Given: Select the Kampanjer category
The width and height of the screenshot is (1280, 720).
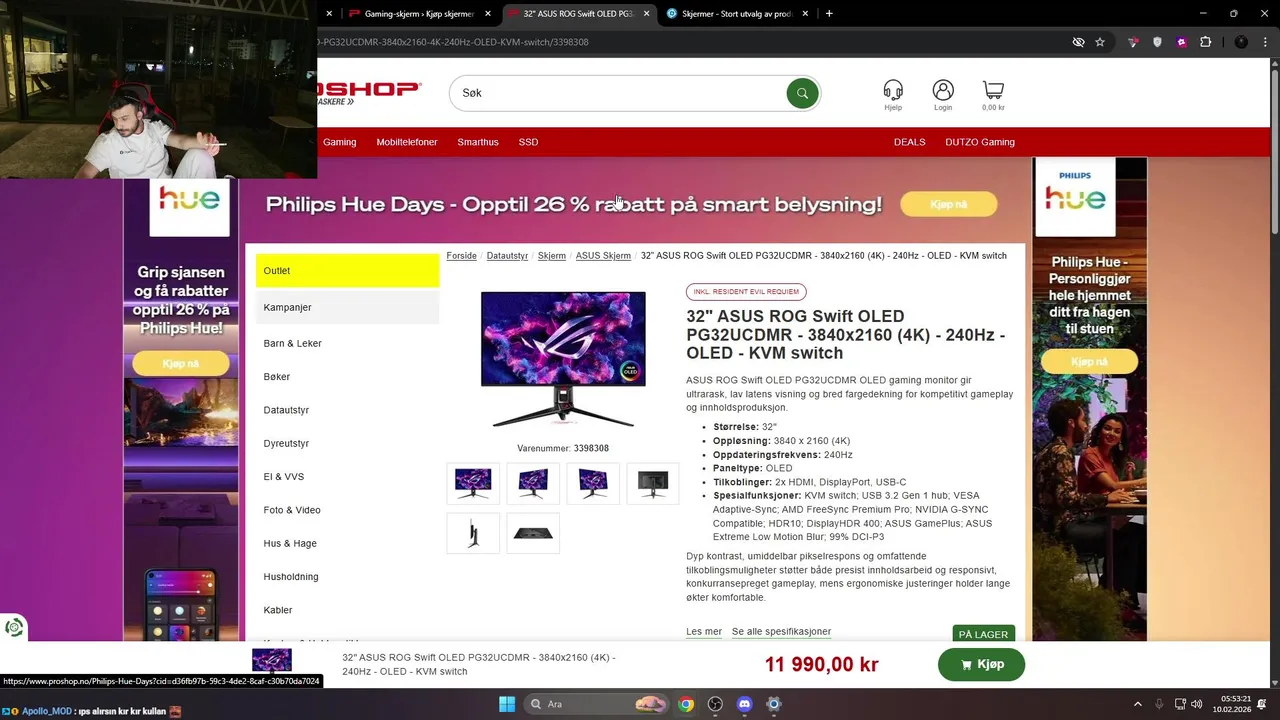Looking at the screenshot, I should pyautogui.click(x=347, y=307).
